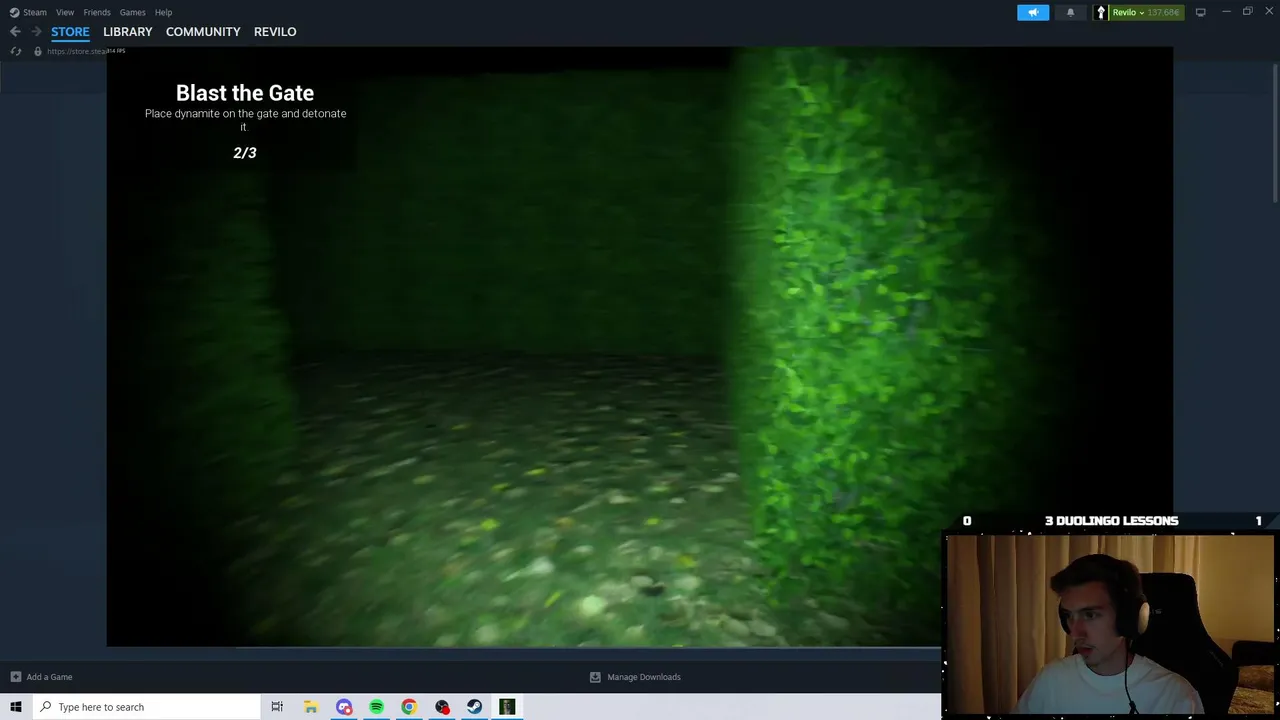This screenshot has width=1280, height=720.
Task: Open the View menu
Action: pyautogui.click(x=65, y=12)
